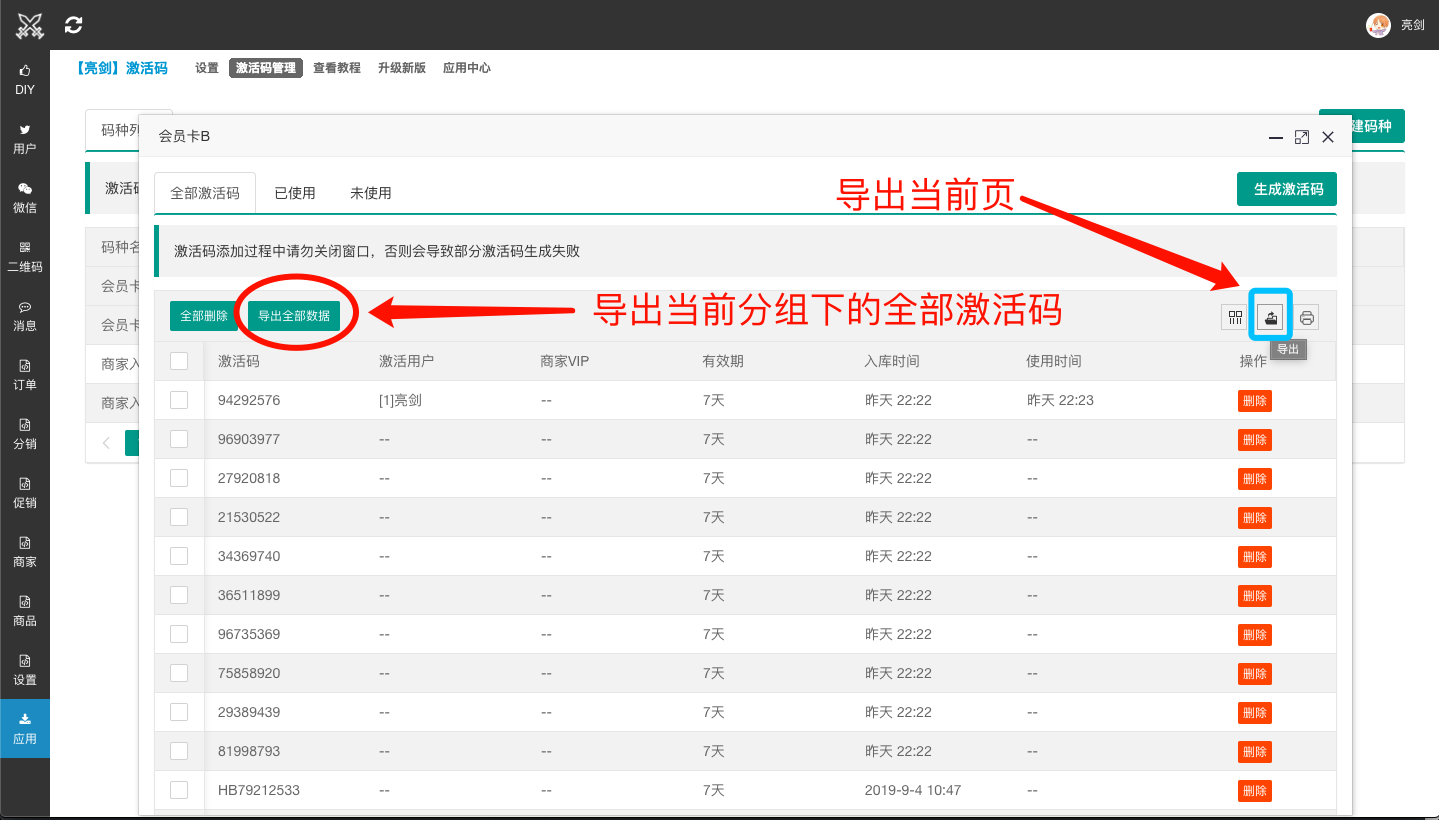The height and width of the screenshot is (820, 1439).
Task: Click the refresh icon in the top bar
Action: [x=72, y=24]
